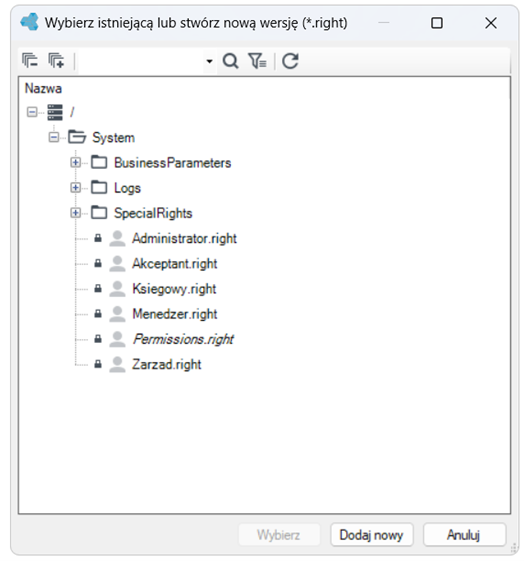Click the user icon of Permissions.right
The height and width of the screenshot is (561, 524).
point(117,339)
